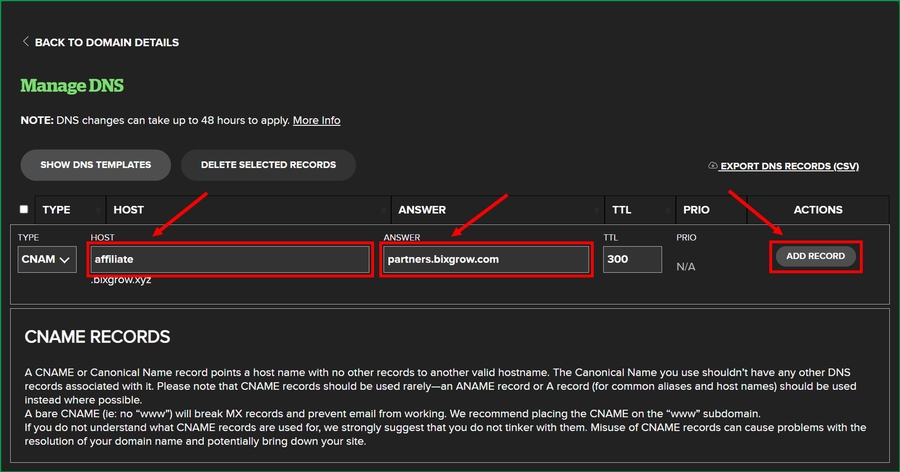Open the More Info link
900x472 pixels.
(316, 120)
